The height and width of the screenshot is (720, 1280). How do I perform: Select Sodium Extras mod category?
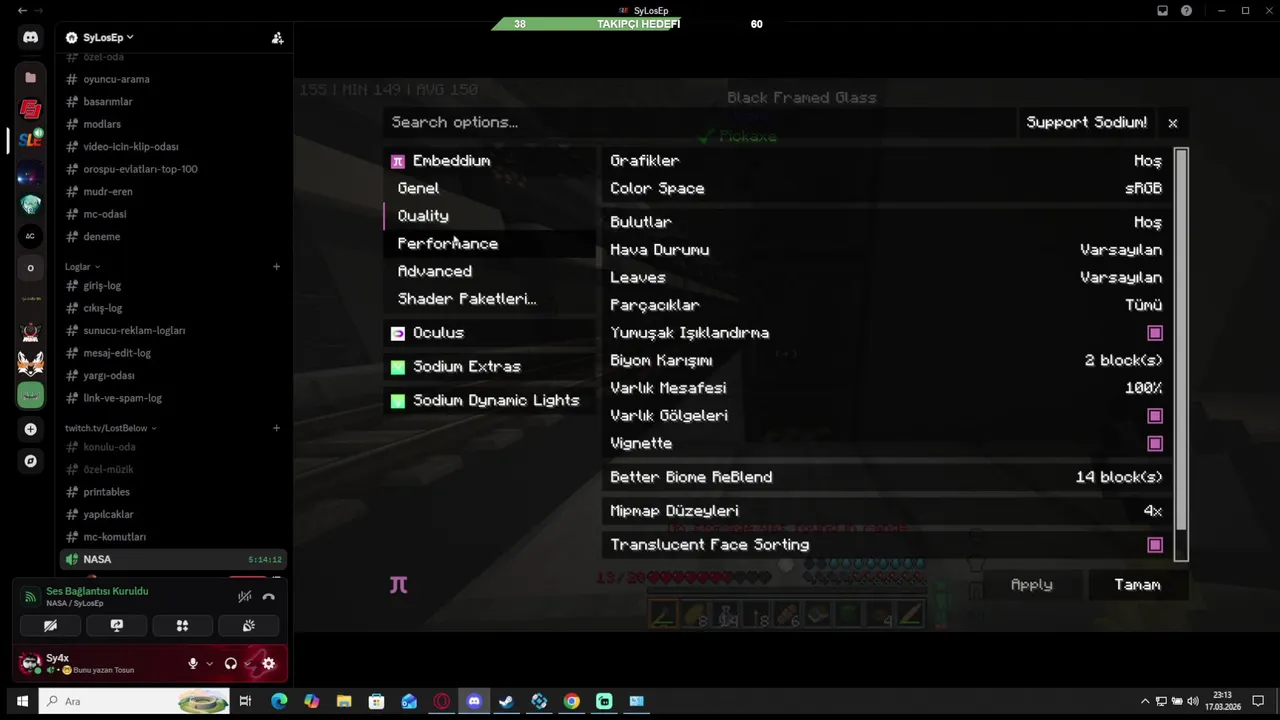489,367
